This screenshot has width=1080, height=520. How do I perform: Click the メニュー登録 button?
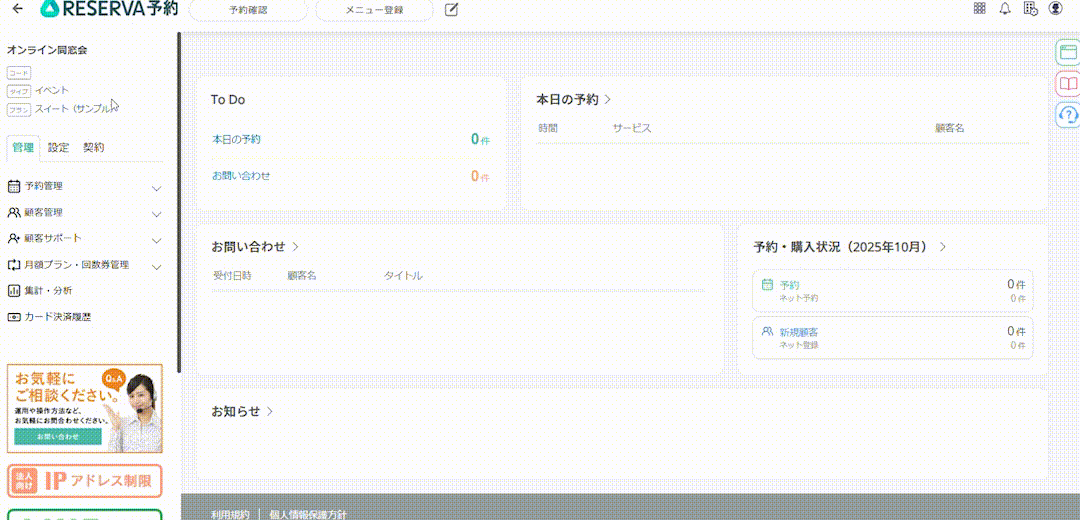(374, 10)
